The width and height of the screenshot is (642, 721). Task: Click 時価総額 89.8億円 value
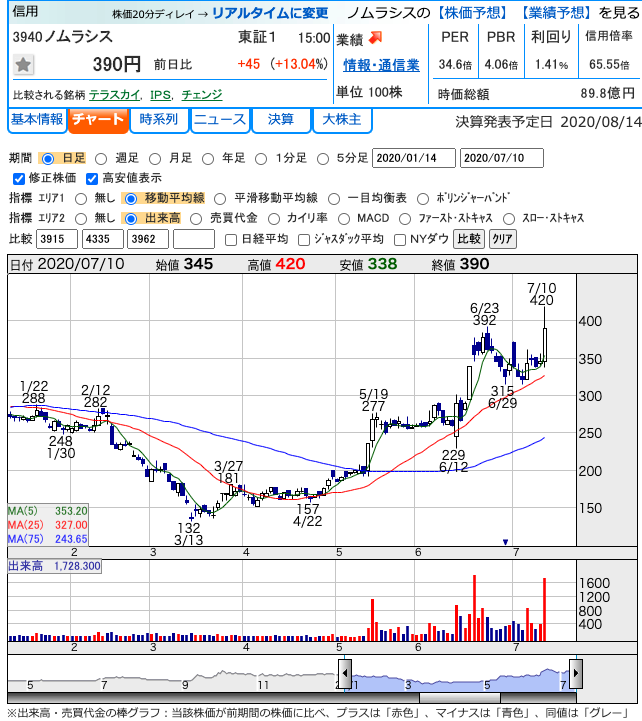(607, 93)
